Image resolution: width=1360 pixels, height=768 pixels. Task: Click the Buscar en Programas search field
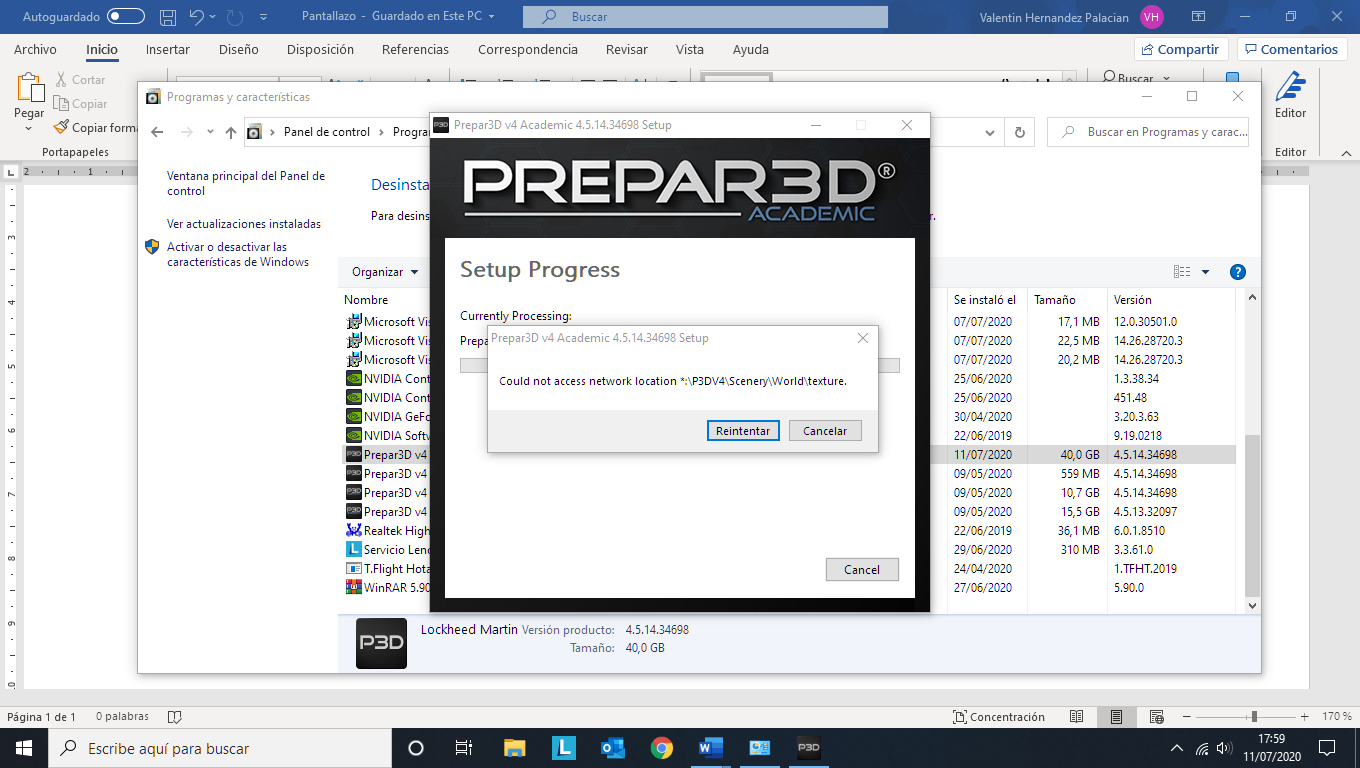tap(1148, 132)
